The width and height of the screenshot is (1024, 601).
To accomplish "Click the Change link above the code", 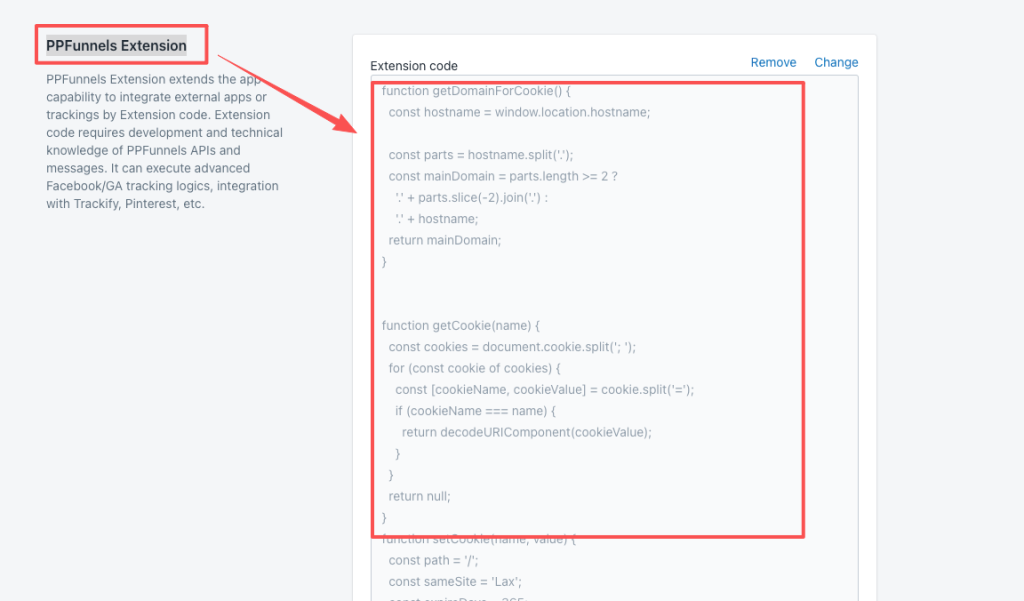I will click(836, 62).
